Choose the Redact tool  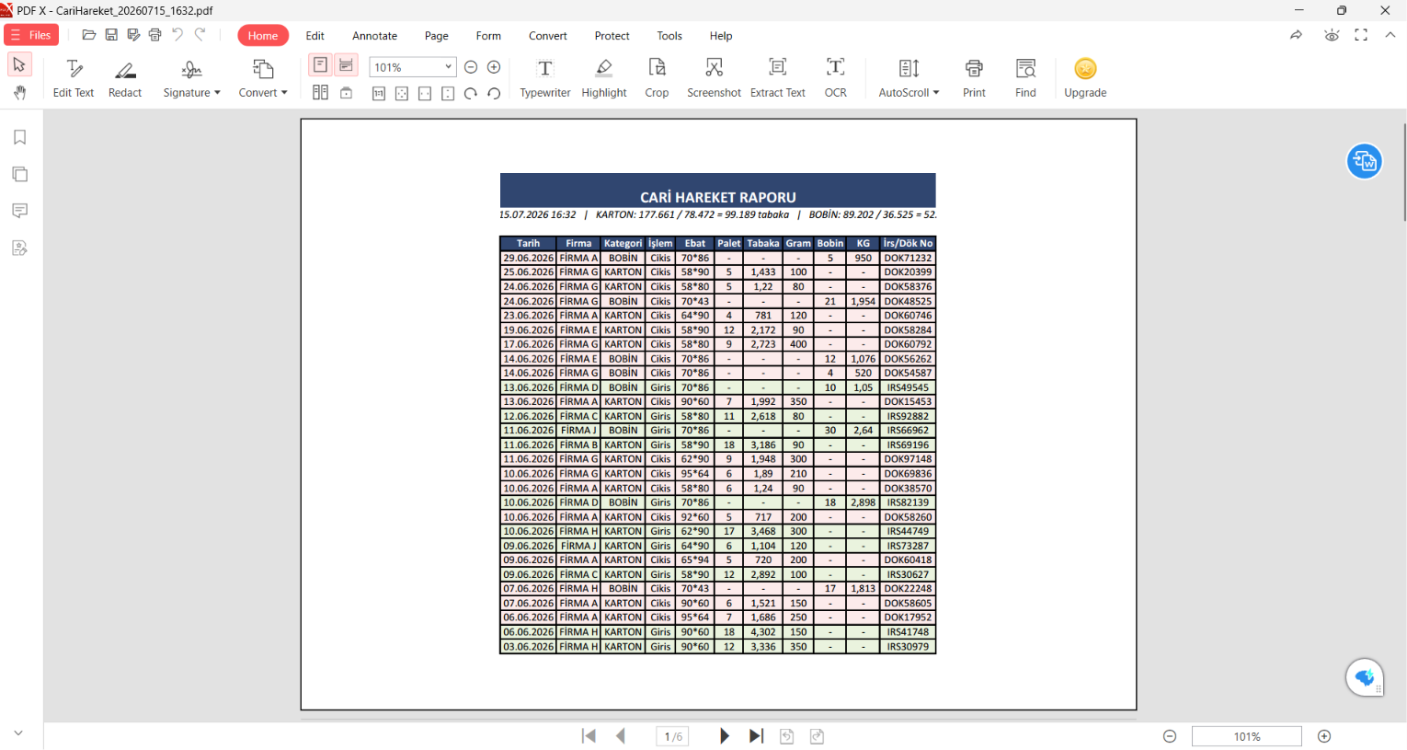click(x=125, y=79)
